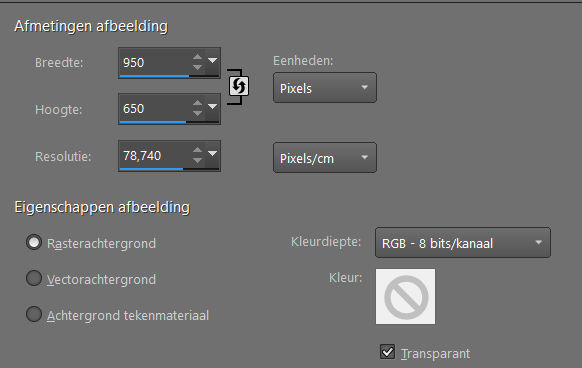Viewport: 582px width, 368px height.
Task: Uncheck the Transparant checkbox
Action: (387, 352)
